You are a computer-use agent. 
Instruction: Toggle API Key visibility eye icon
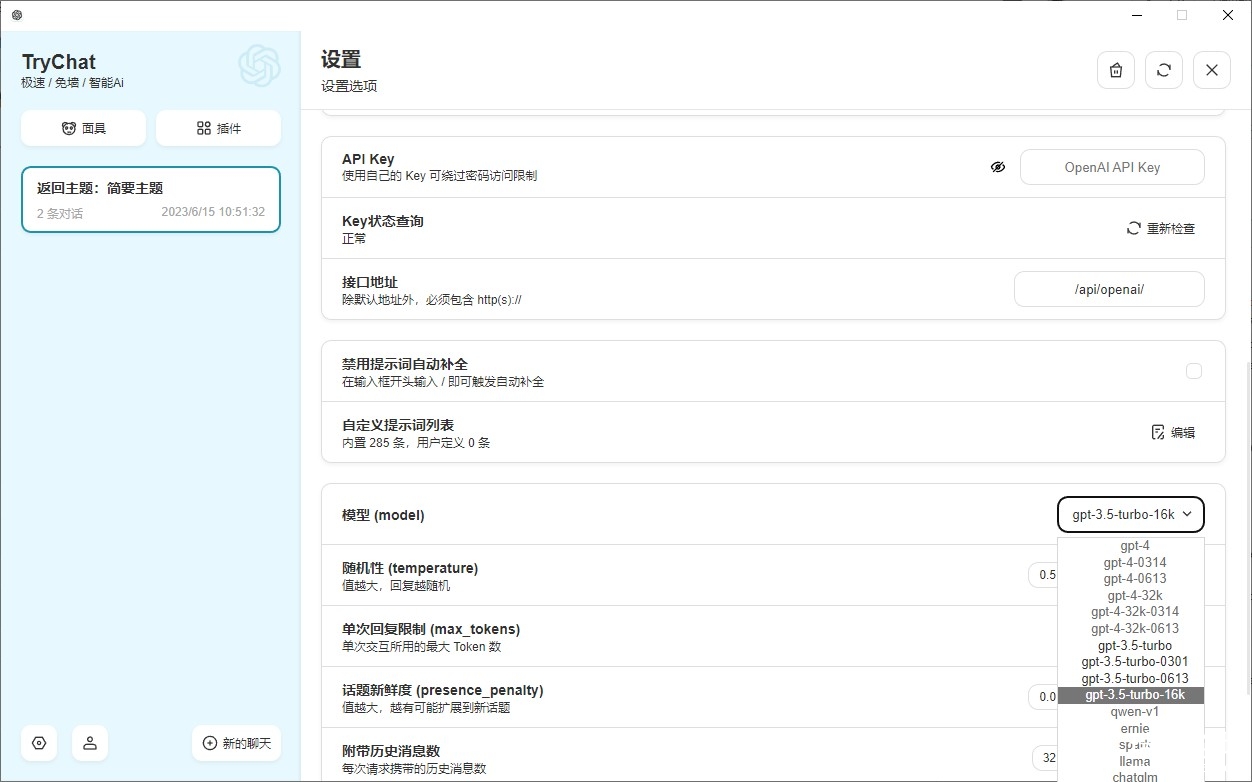pyautogui.click(x=997, y=167)
